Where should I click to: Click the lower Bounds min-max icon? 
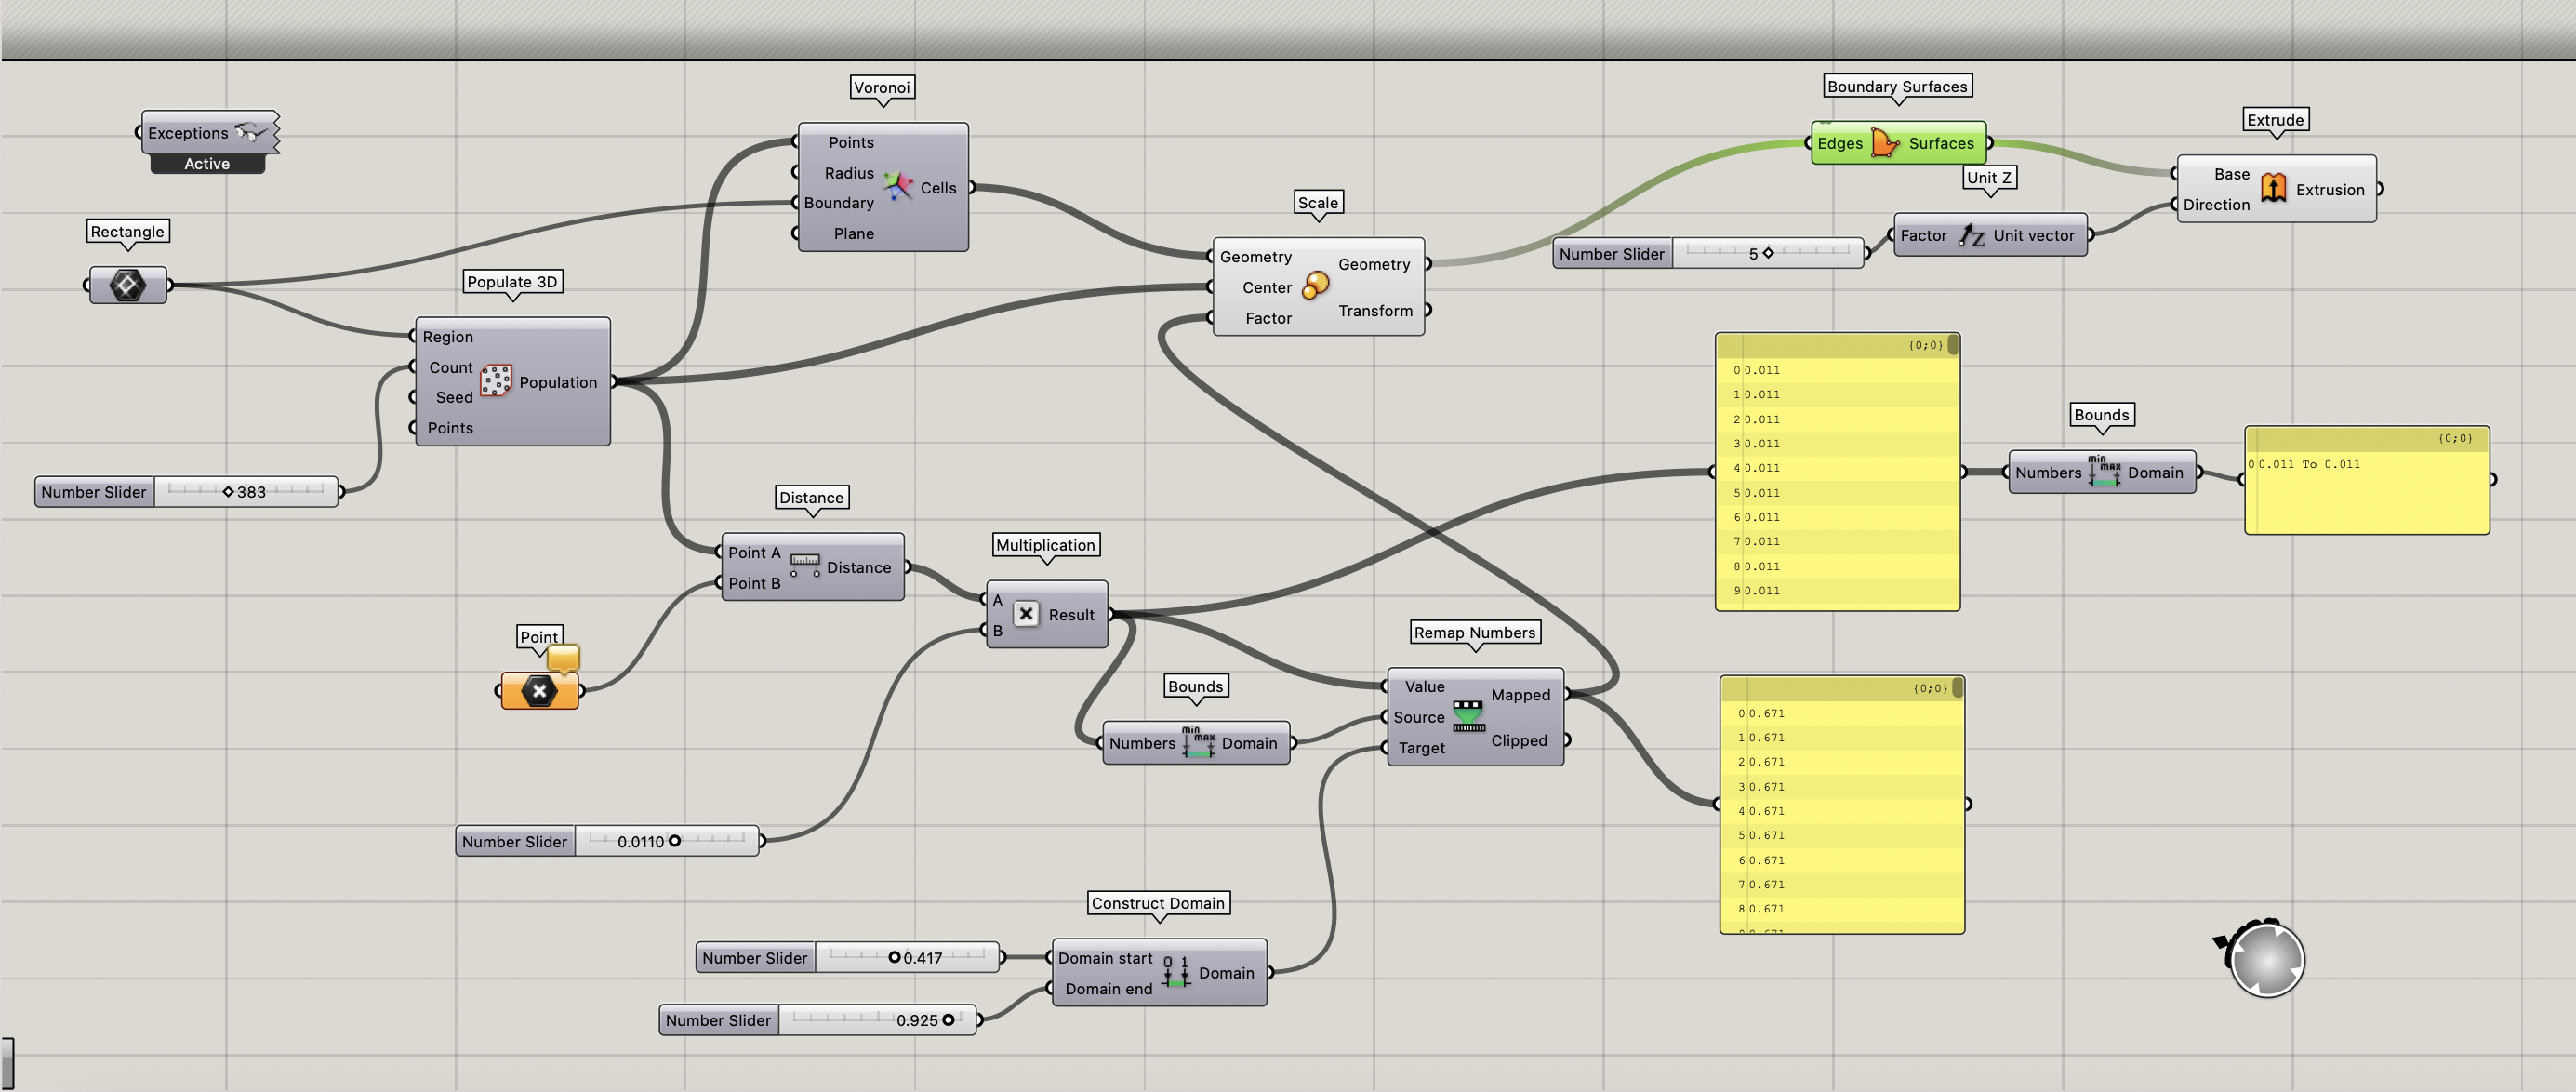pos(1198,742)
